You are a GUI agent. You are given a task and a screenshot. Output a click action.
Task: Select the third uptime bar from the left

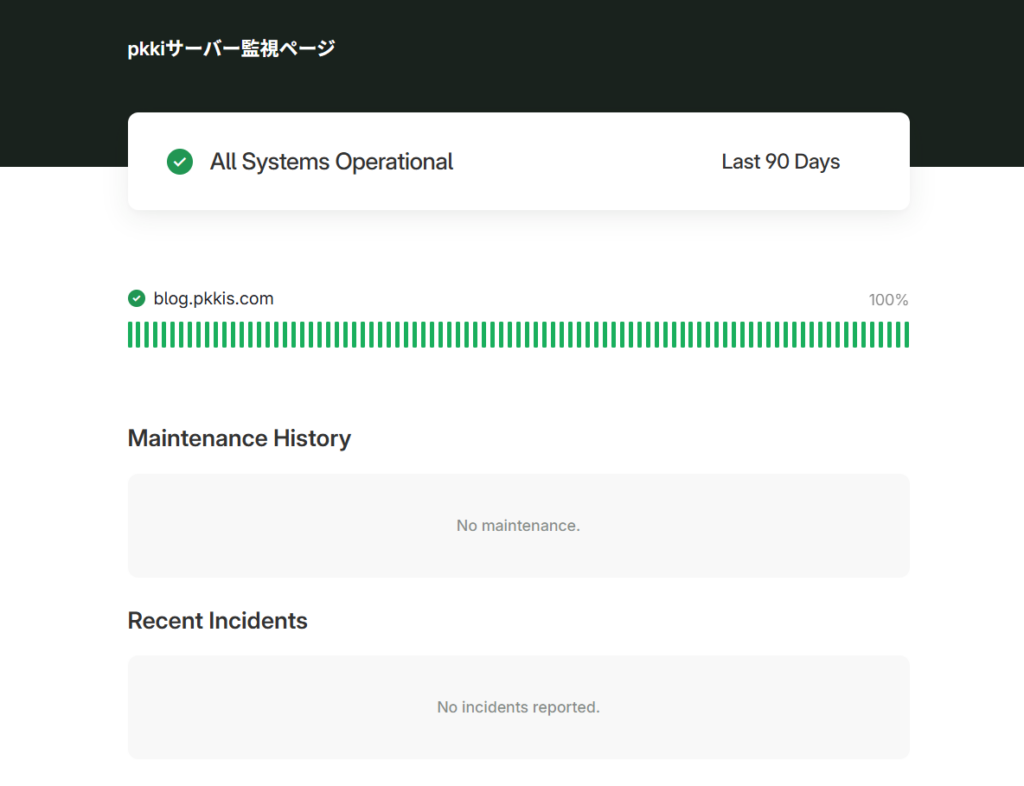pos(148,335)
